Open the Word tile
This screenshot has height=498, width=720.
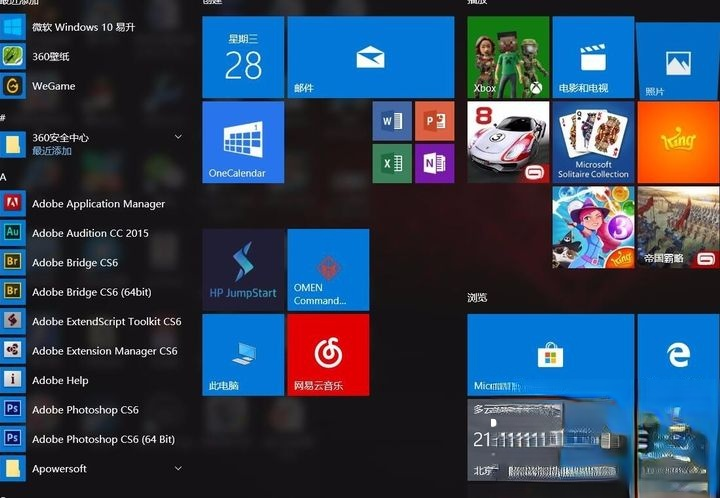pyautogui.click(x=392, y=121)
